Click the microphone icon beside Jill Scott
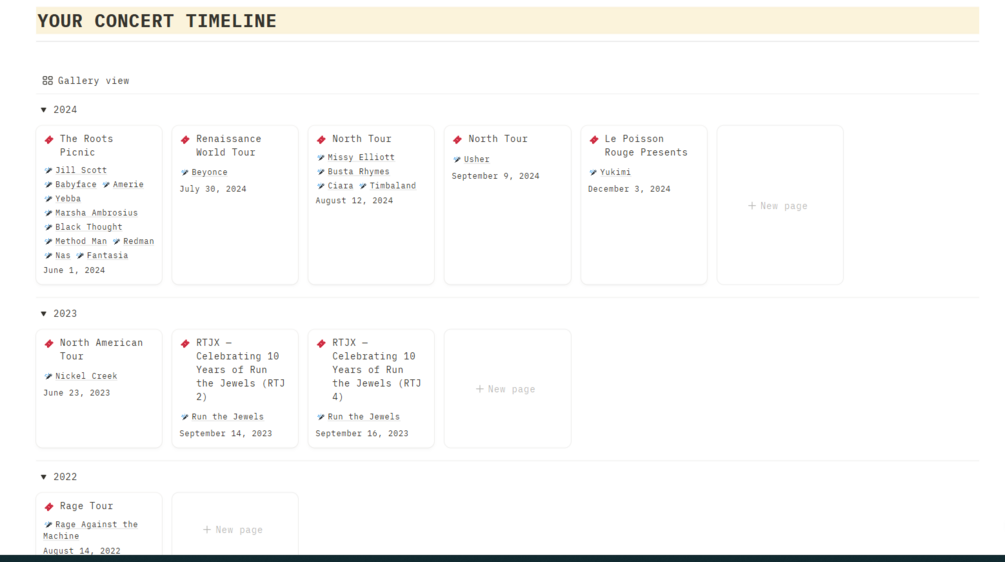 point(48,170)
